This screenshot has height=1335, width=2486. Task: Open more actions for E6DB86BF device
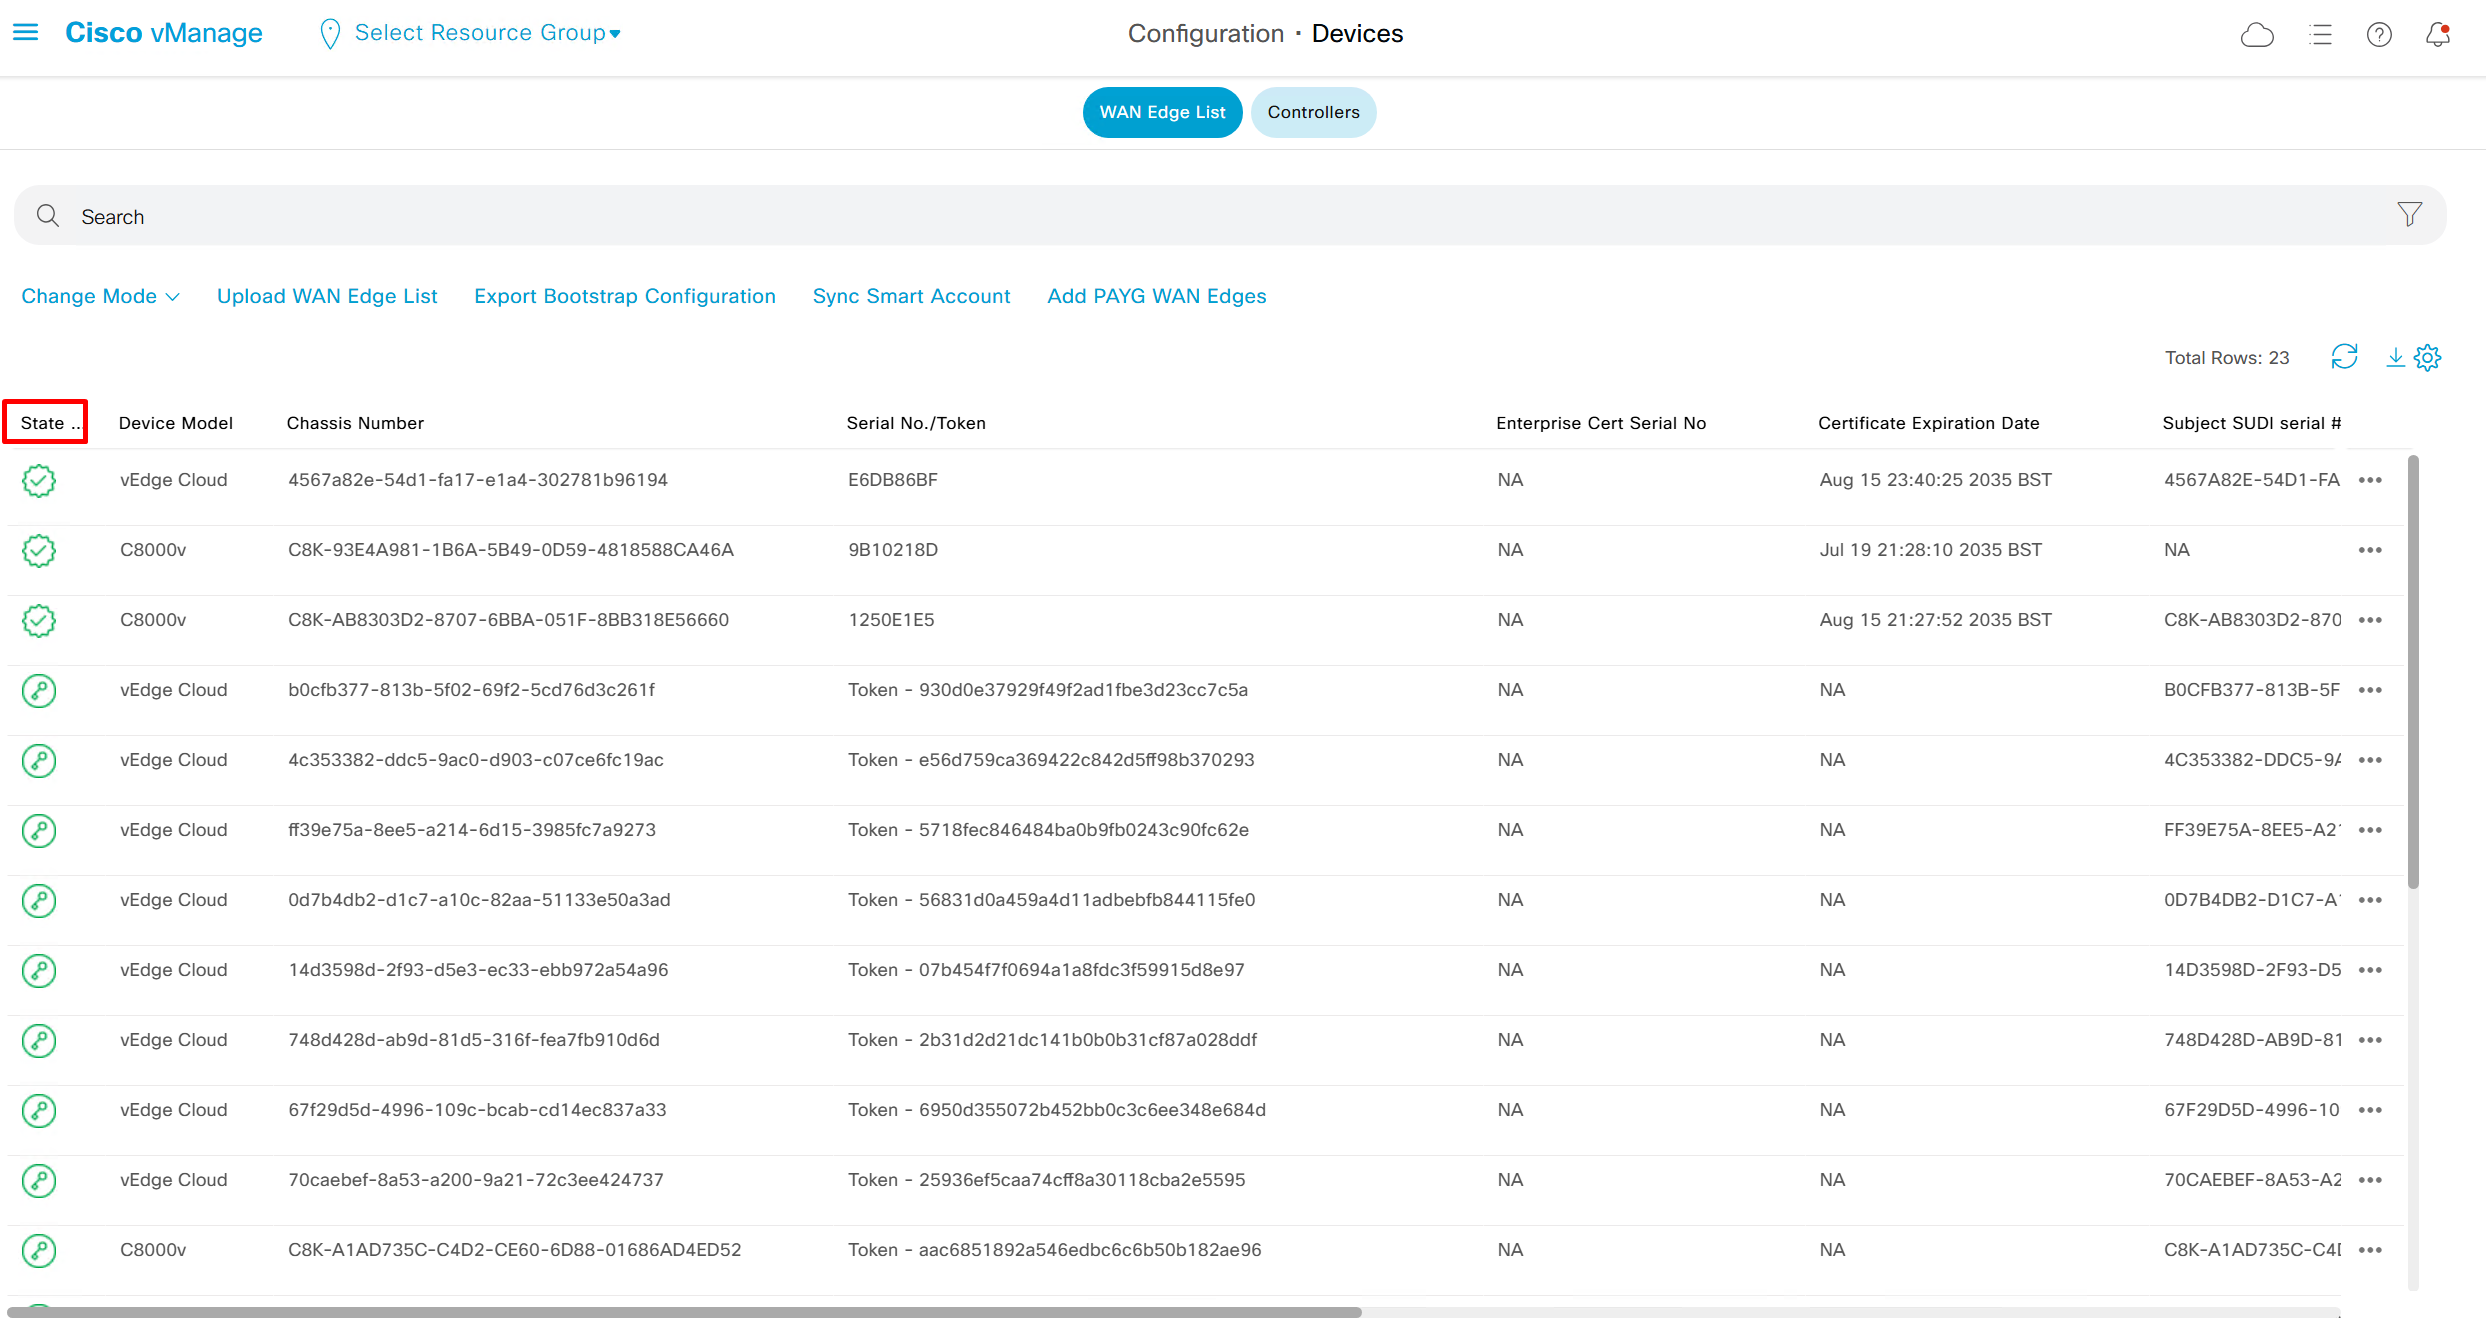2370,480
